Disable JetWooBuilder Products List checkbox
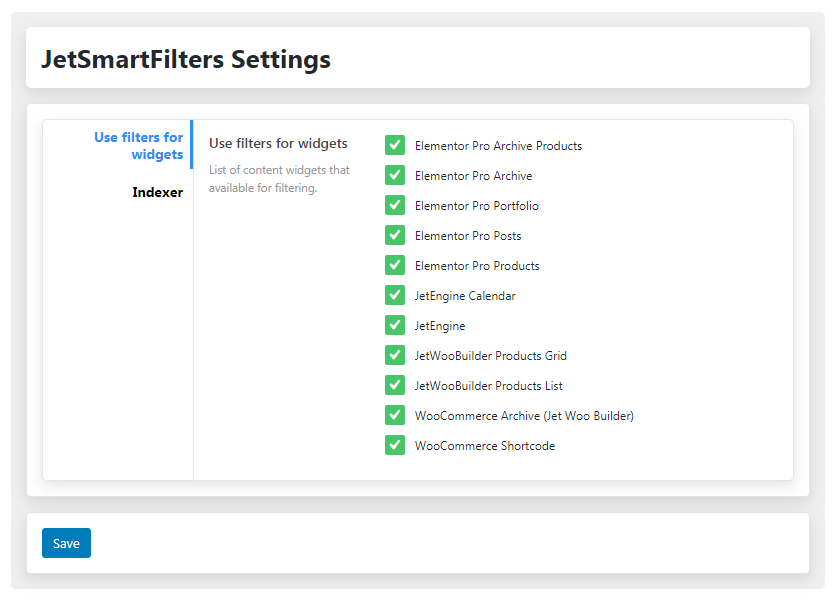Image resolution: width=836 pixels, height=604 pixels. (395, 385)
